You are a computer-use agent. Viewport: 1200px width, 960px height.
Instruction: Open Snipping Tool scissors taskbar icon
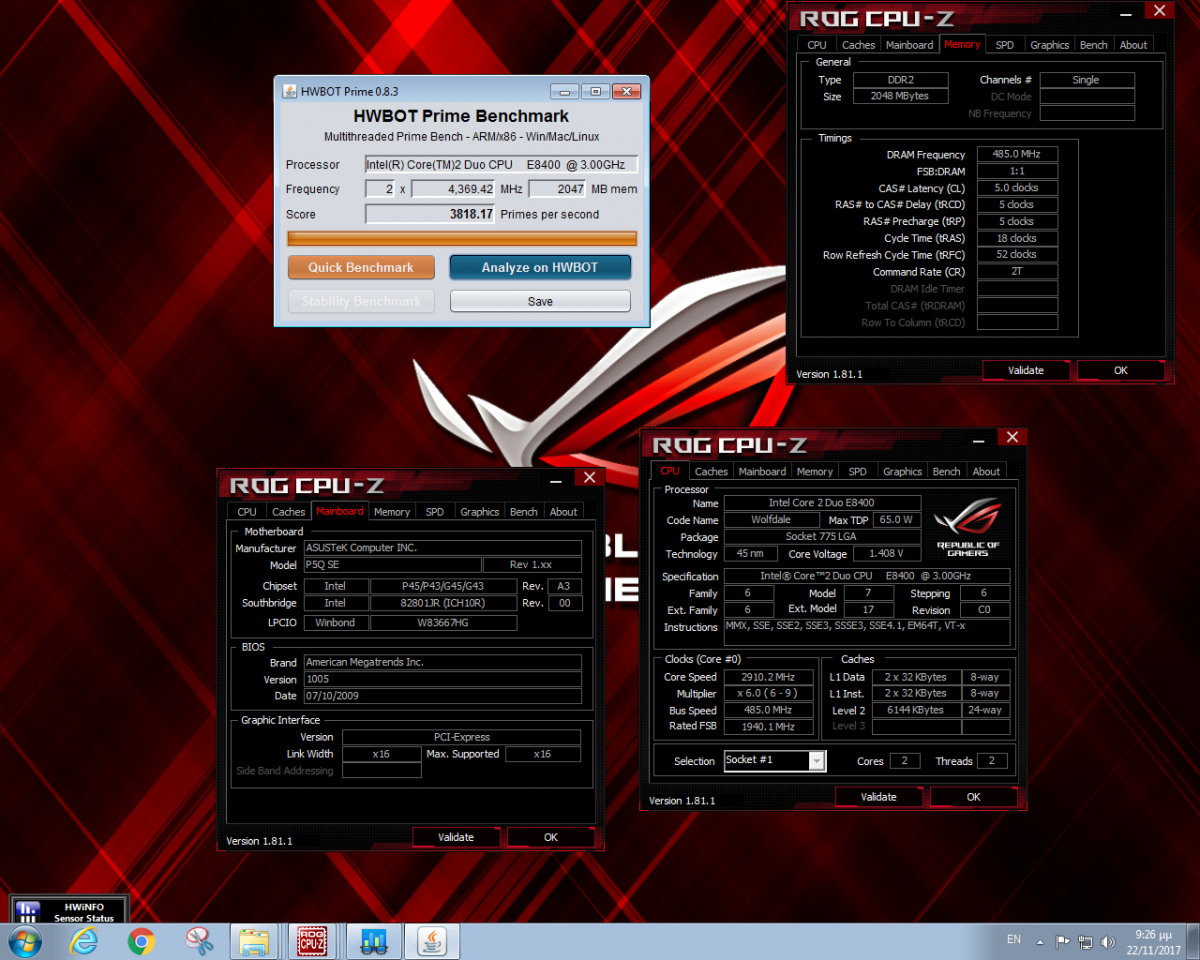click(199, 941)
